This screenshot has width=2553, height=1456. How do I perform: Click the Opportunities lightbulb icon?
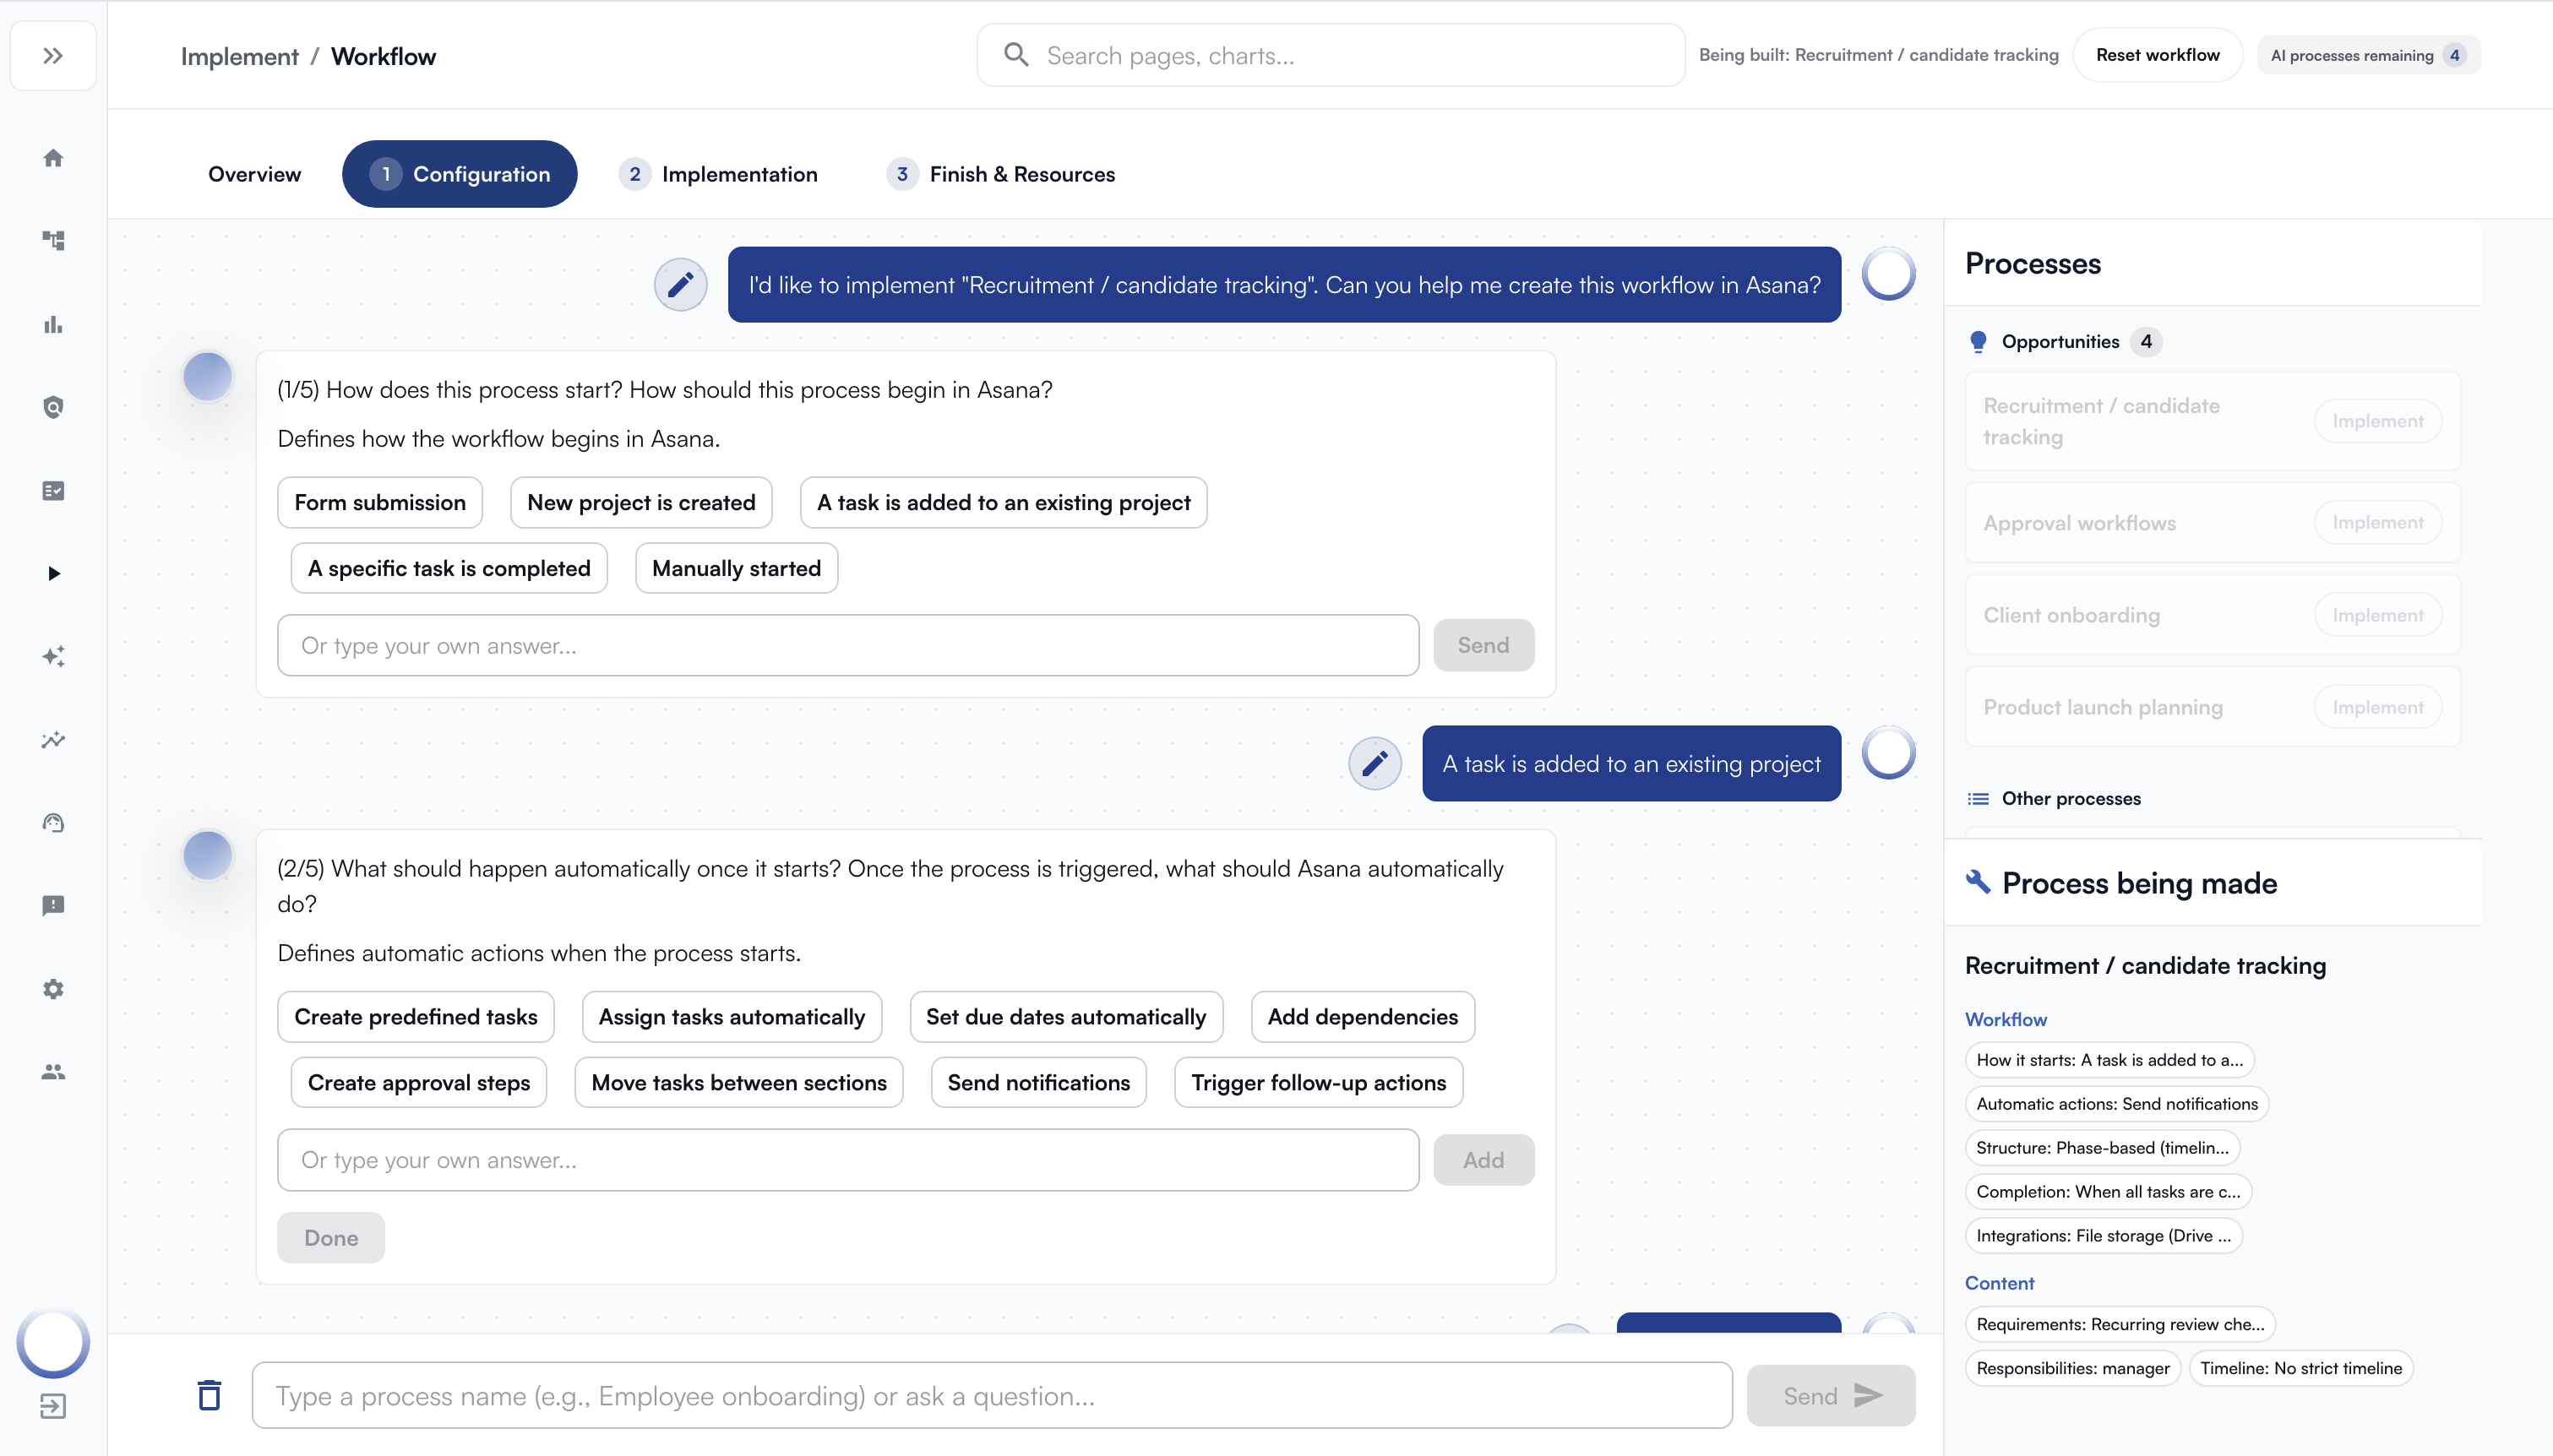tap(1977, 342)
